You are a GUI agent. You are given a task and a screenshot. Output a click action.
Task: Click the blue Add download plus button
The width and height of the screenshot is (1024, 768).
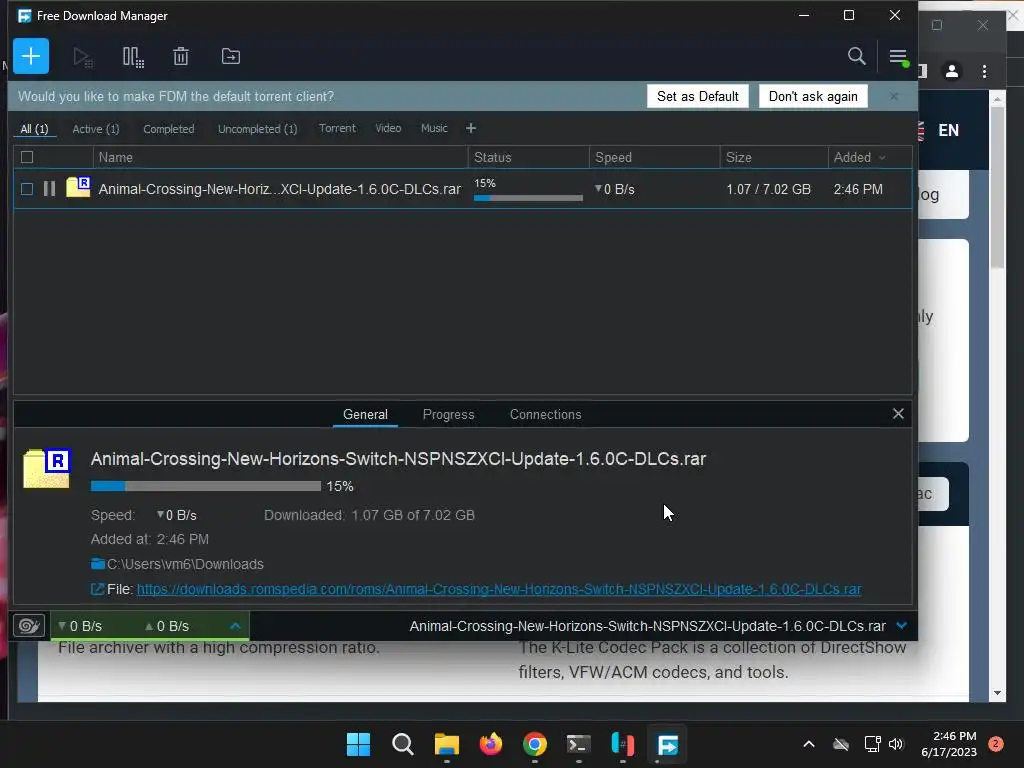(x=31, y=56)
